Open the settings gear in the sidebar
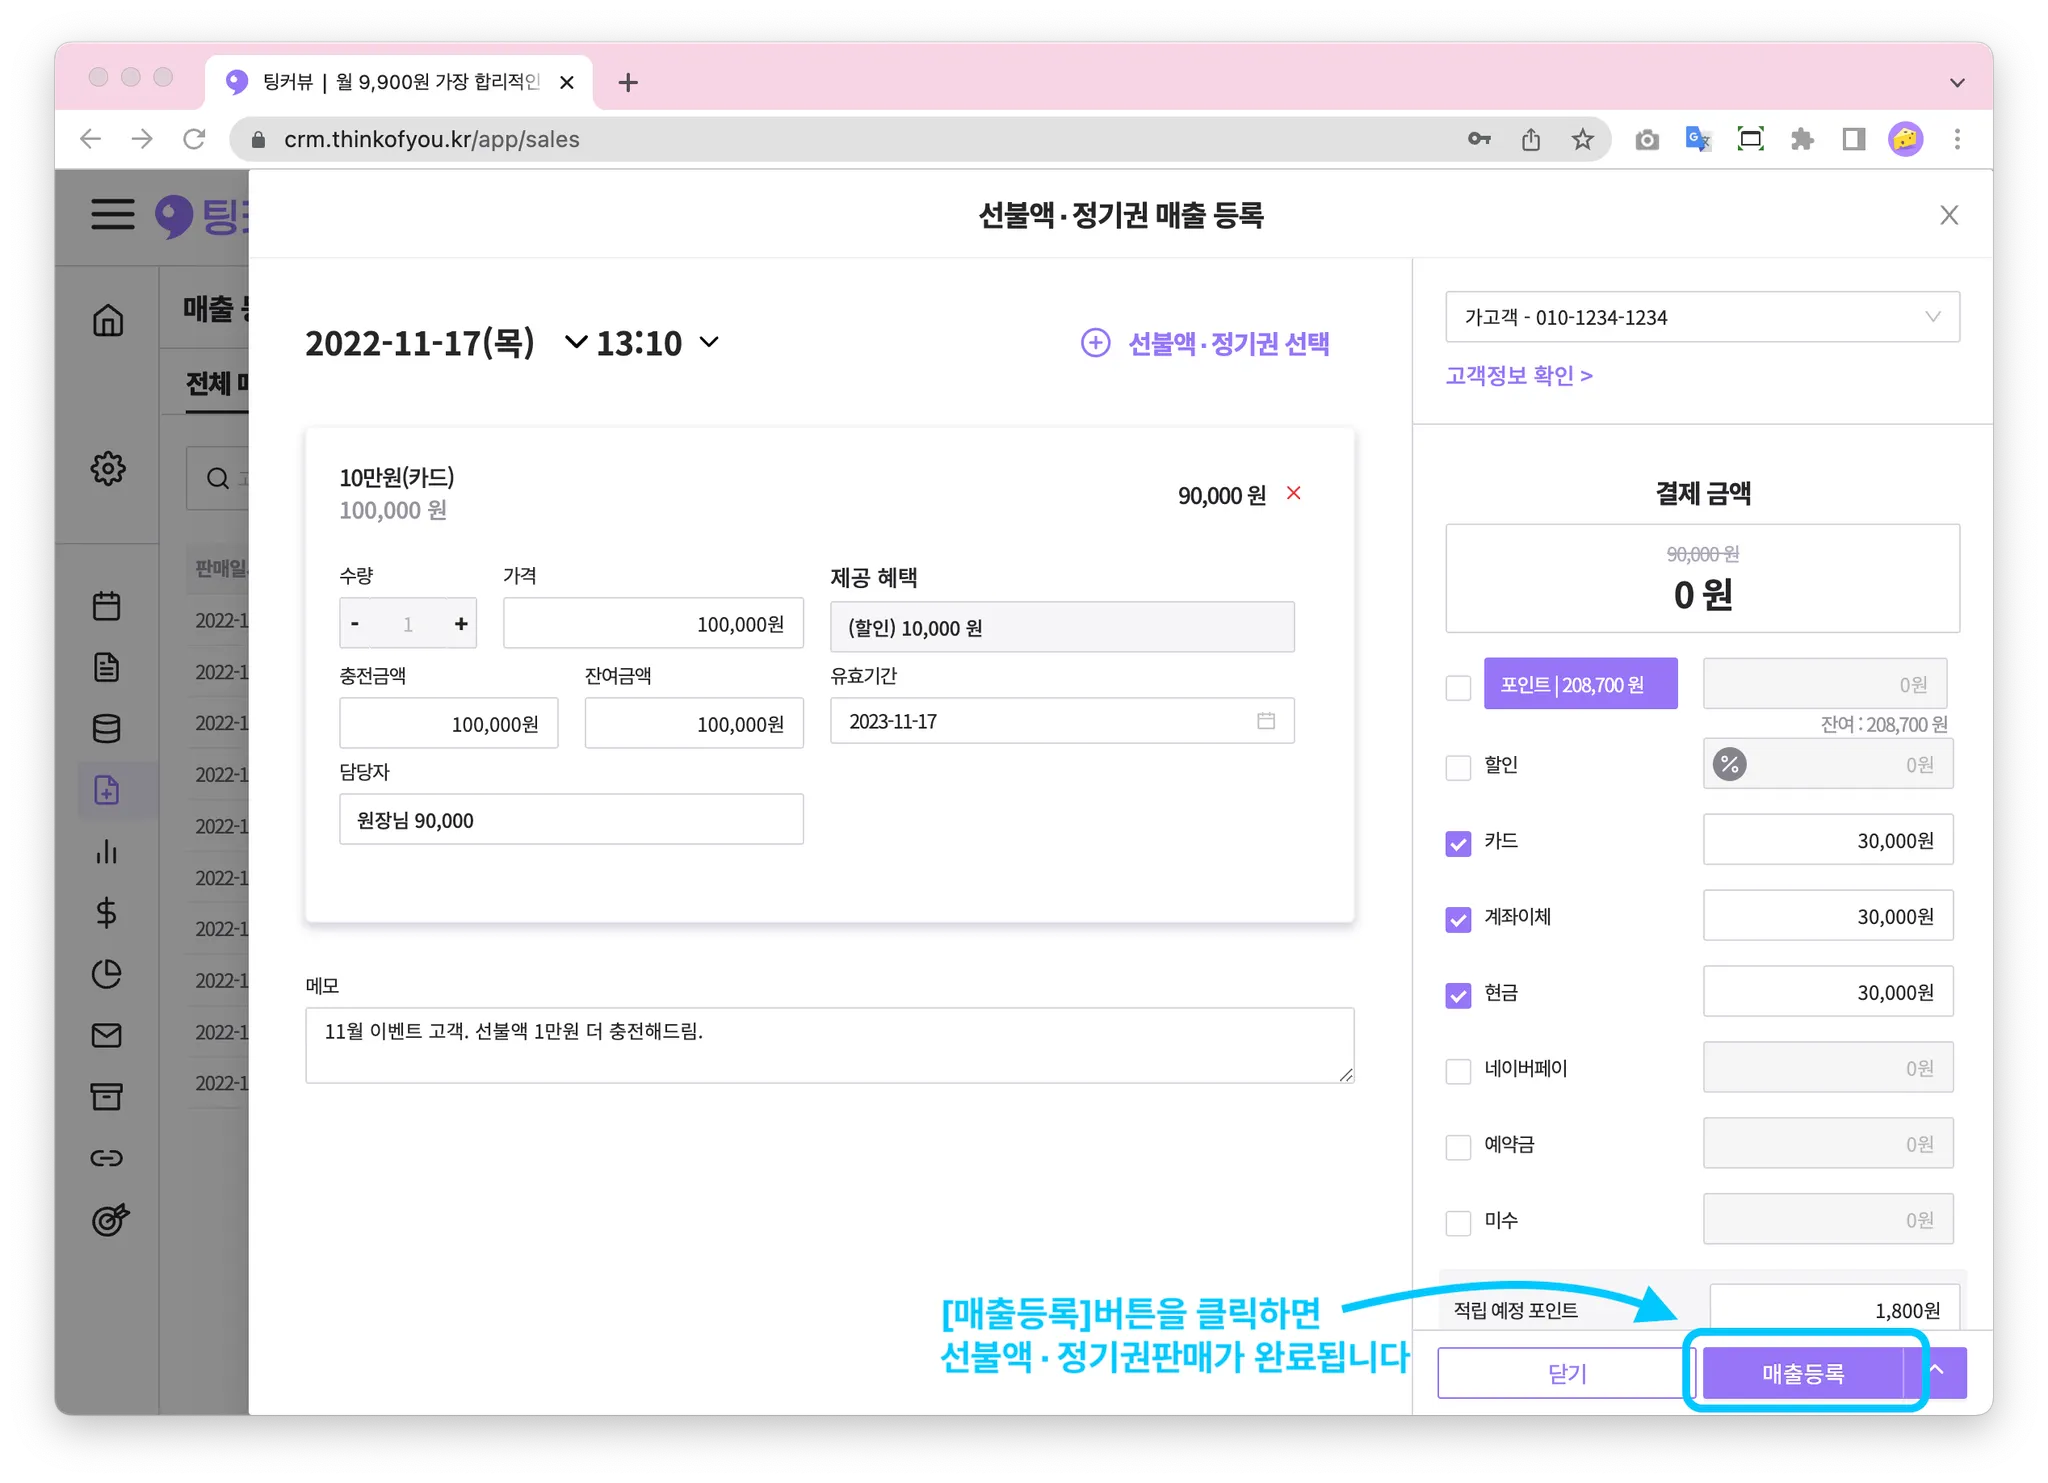 108,468
